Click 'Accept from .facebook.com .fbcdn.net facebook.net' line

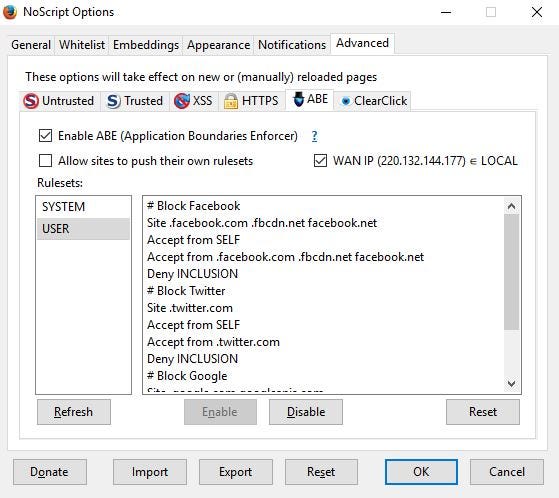tap(286, 257)
